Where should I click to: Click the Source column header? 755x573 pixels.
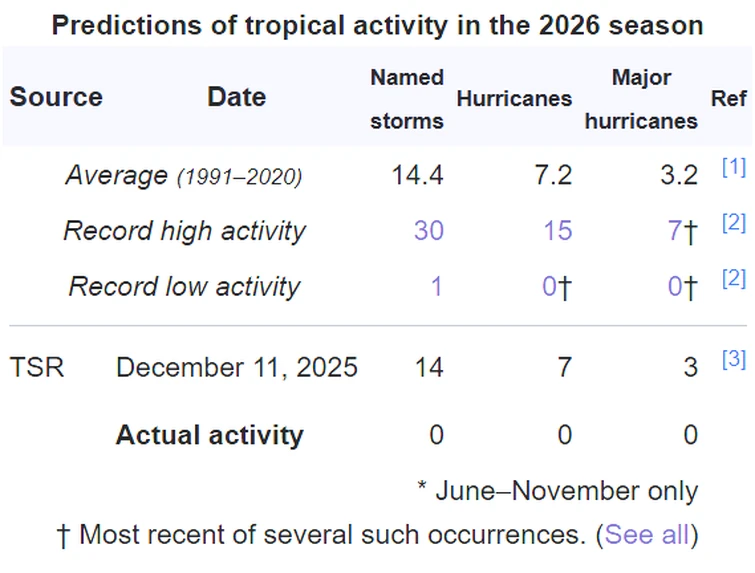[x=56, y=97]
